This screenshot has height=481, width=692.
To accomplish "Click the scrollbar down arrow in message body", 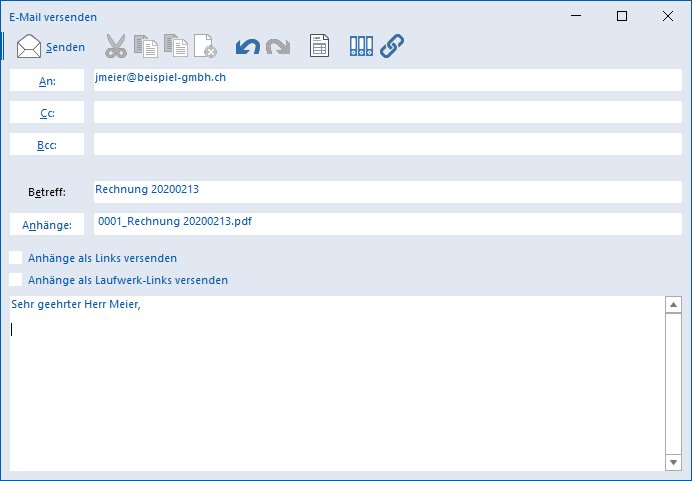I will tap(673, 462).
